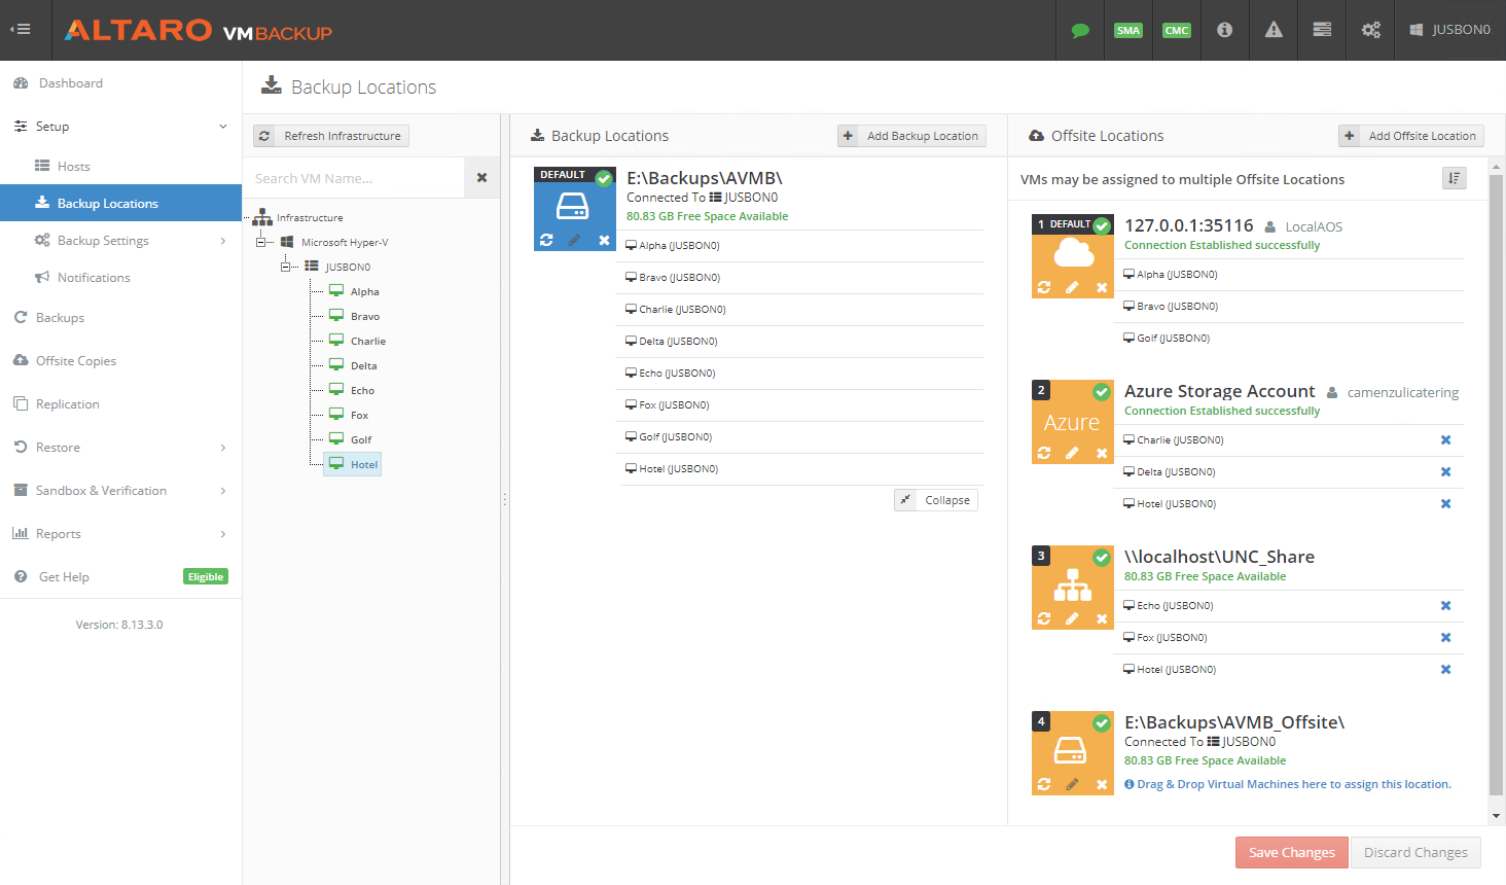
Task: Click Refresh Infrastructure
Action: (x=331, y=136)
